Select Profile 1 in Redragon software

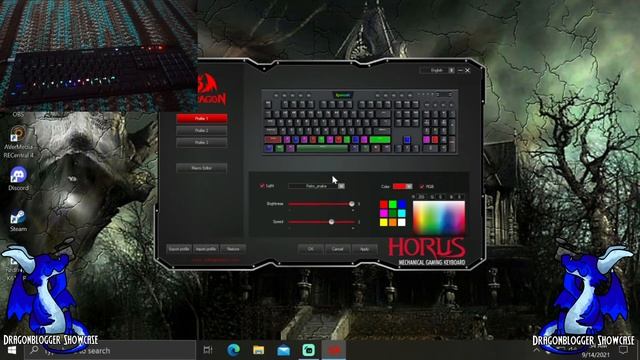(202, 118)
